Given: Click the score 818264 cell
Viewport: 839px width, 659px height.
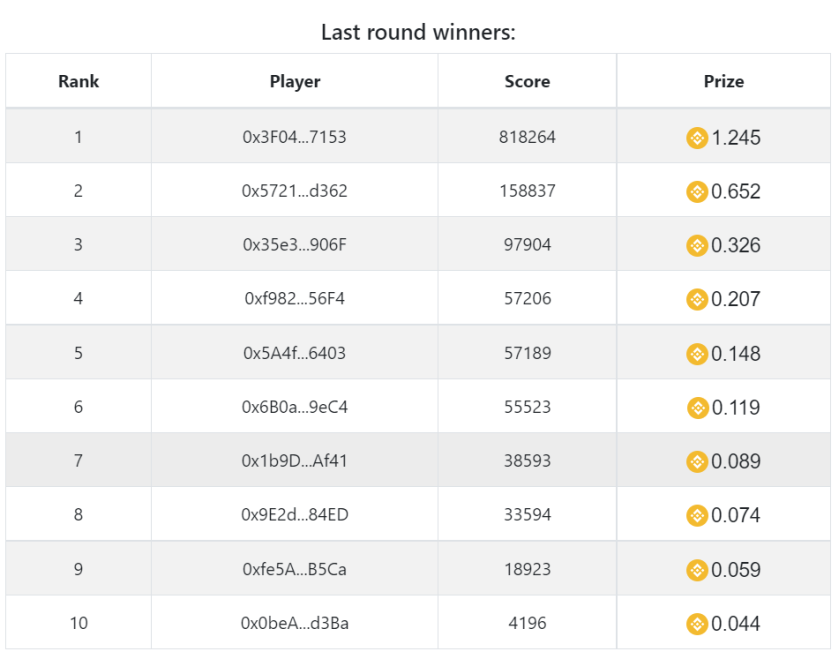Looking at the screenshot, I should coord(527,137).
